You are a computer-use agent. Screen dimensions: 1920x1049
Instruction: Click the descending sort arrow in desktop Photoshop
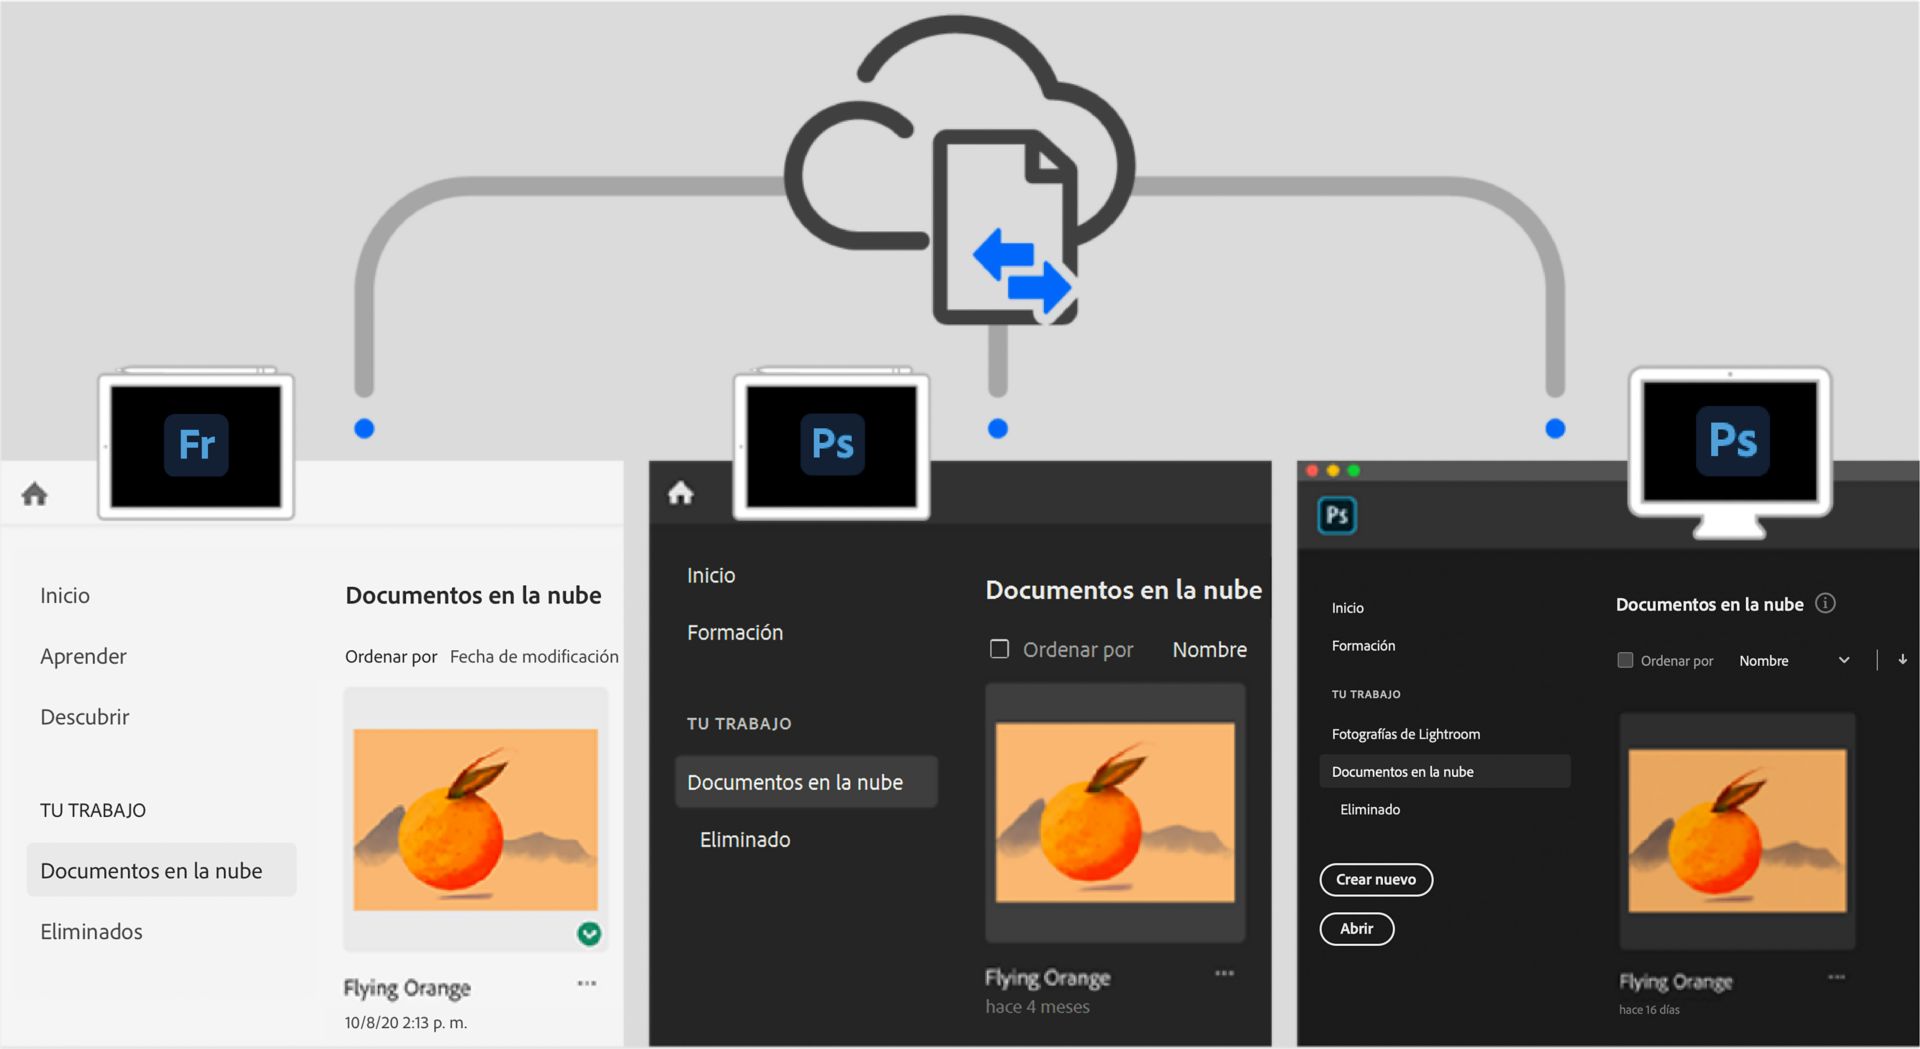click(x=1901, y=660)
